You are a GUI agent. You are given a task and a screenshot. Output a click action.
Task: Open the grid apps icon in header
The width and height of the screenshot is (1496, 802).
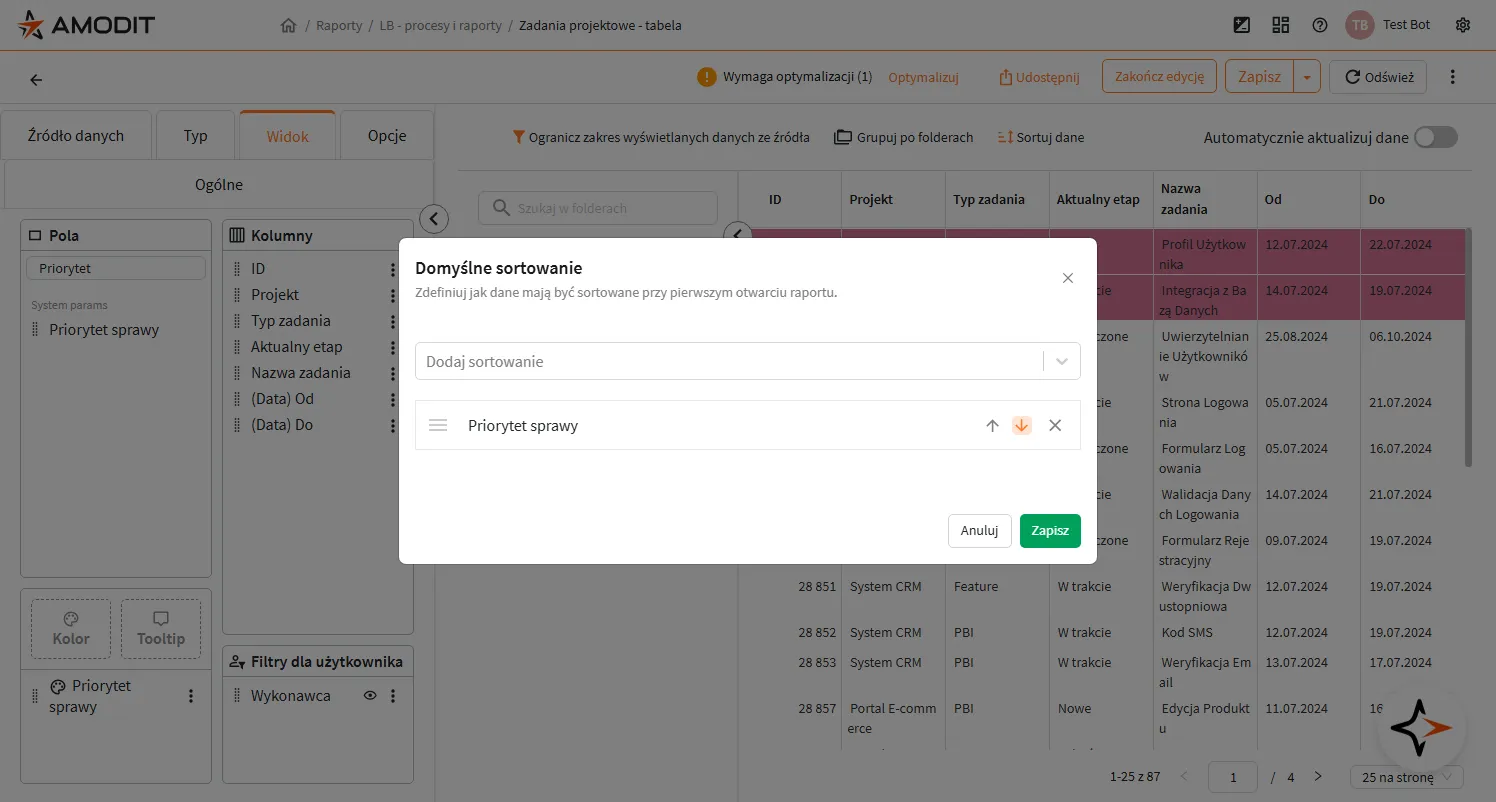pyautogui.click(x=1281, y=25)
